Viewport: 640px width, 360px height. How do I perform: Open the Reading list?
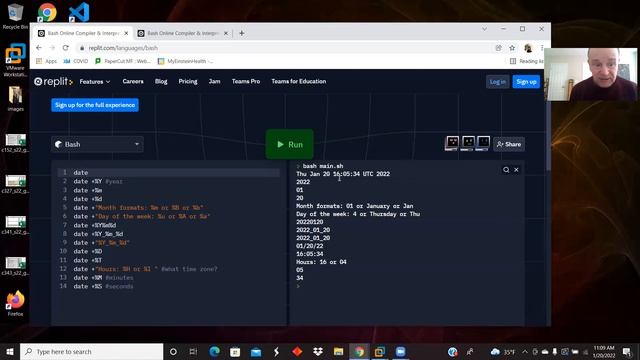click(x=527, y=61)
